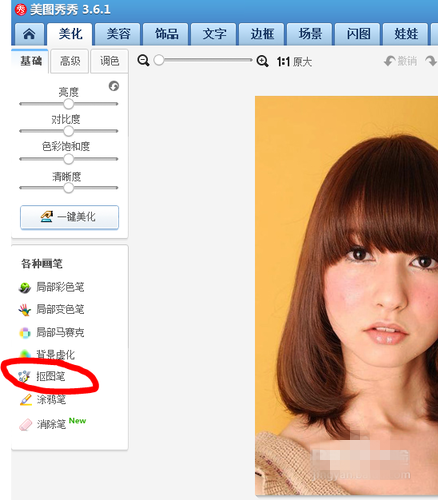The width and height of the screenshot is (438, 500).
Task: Click the 对比度 contrast slider handle
Action: 69,131
